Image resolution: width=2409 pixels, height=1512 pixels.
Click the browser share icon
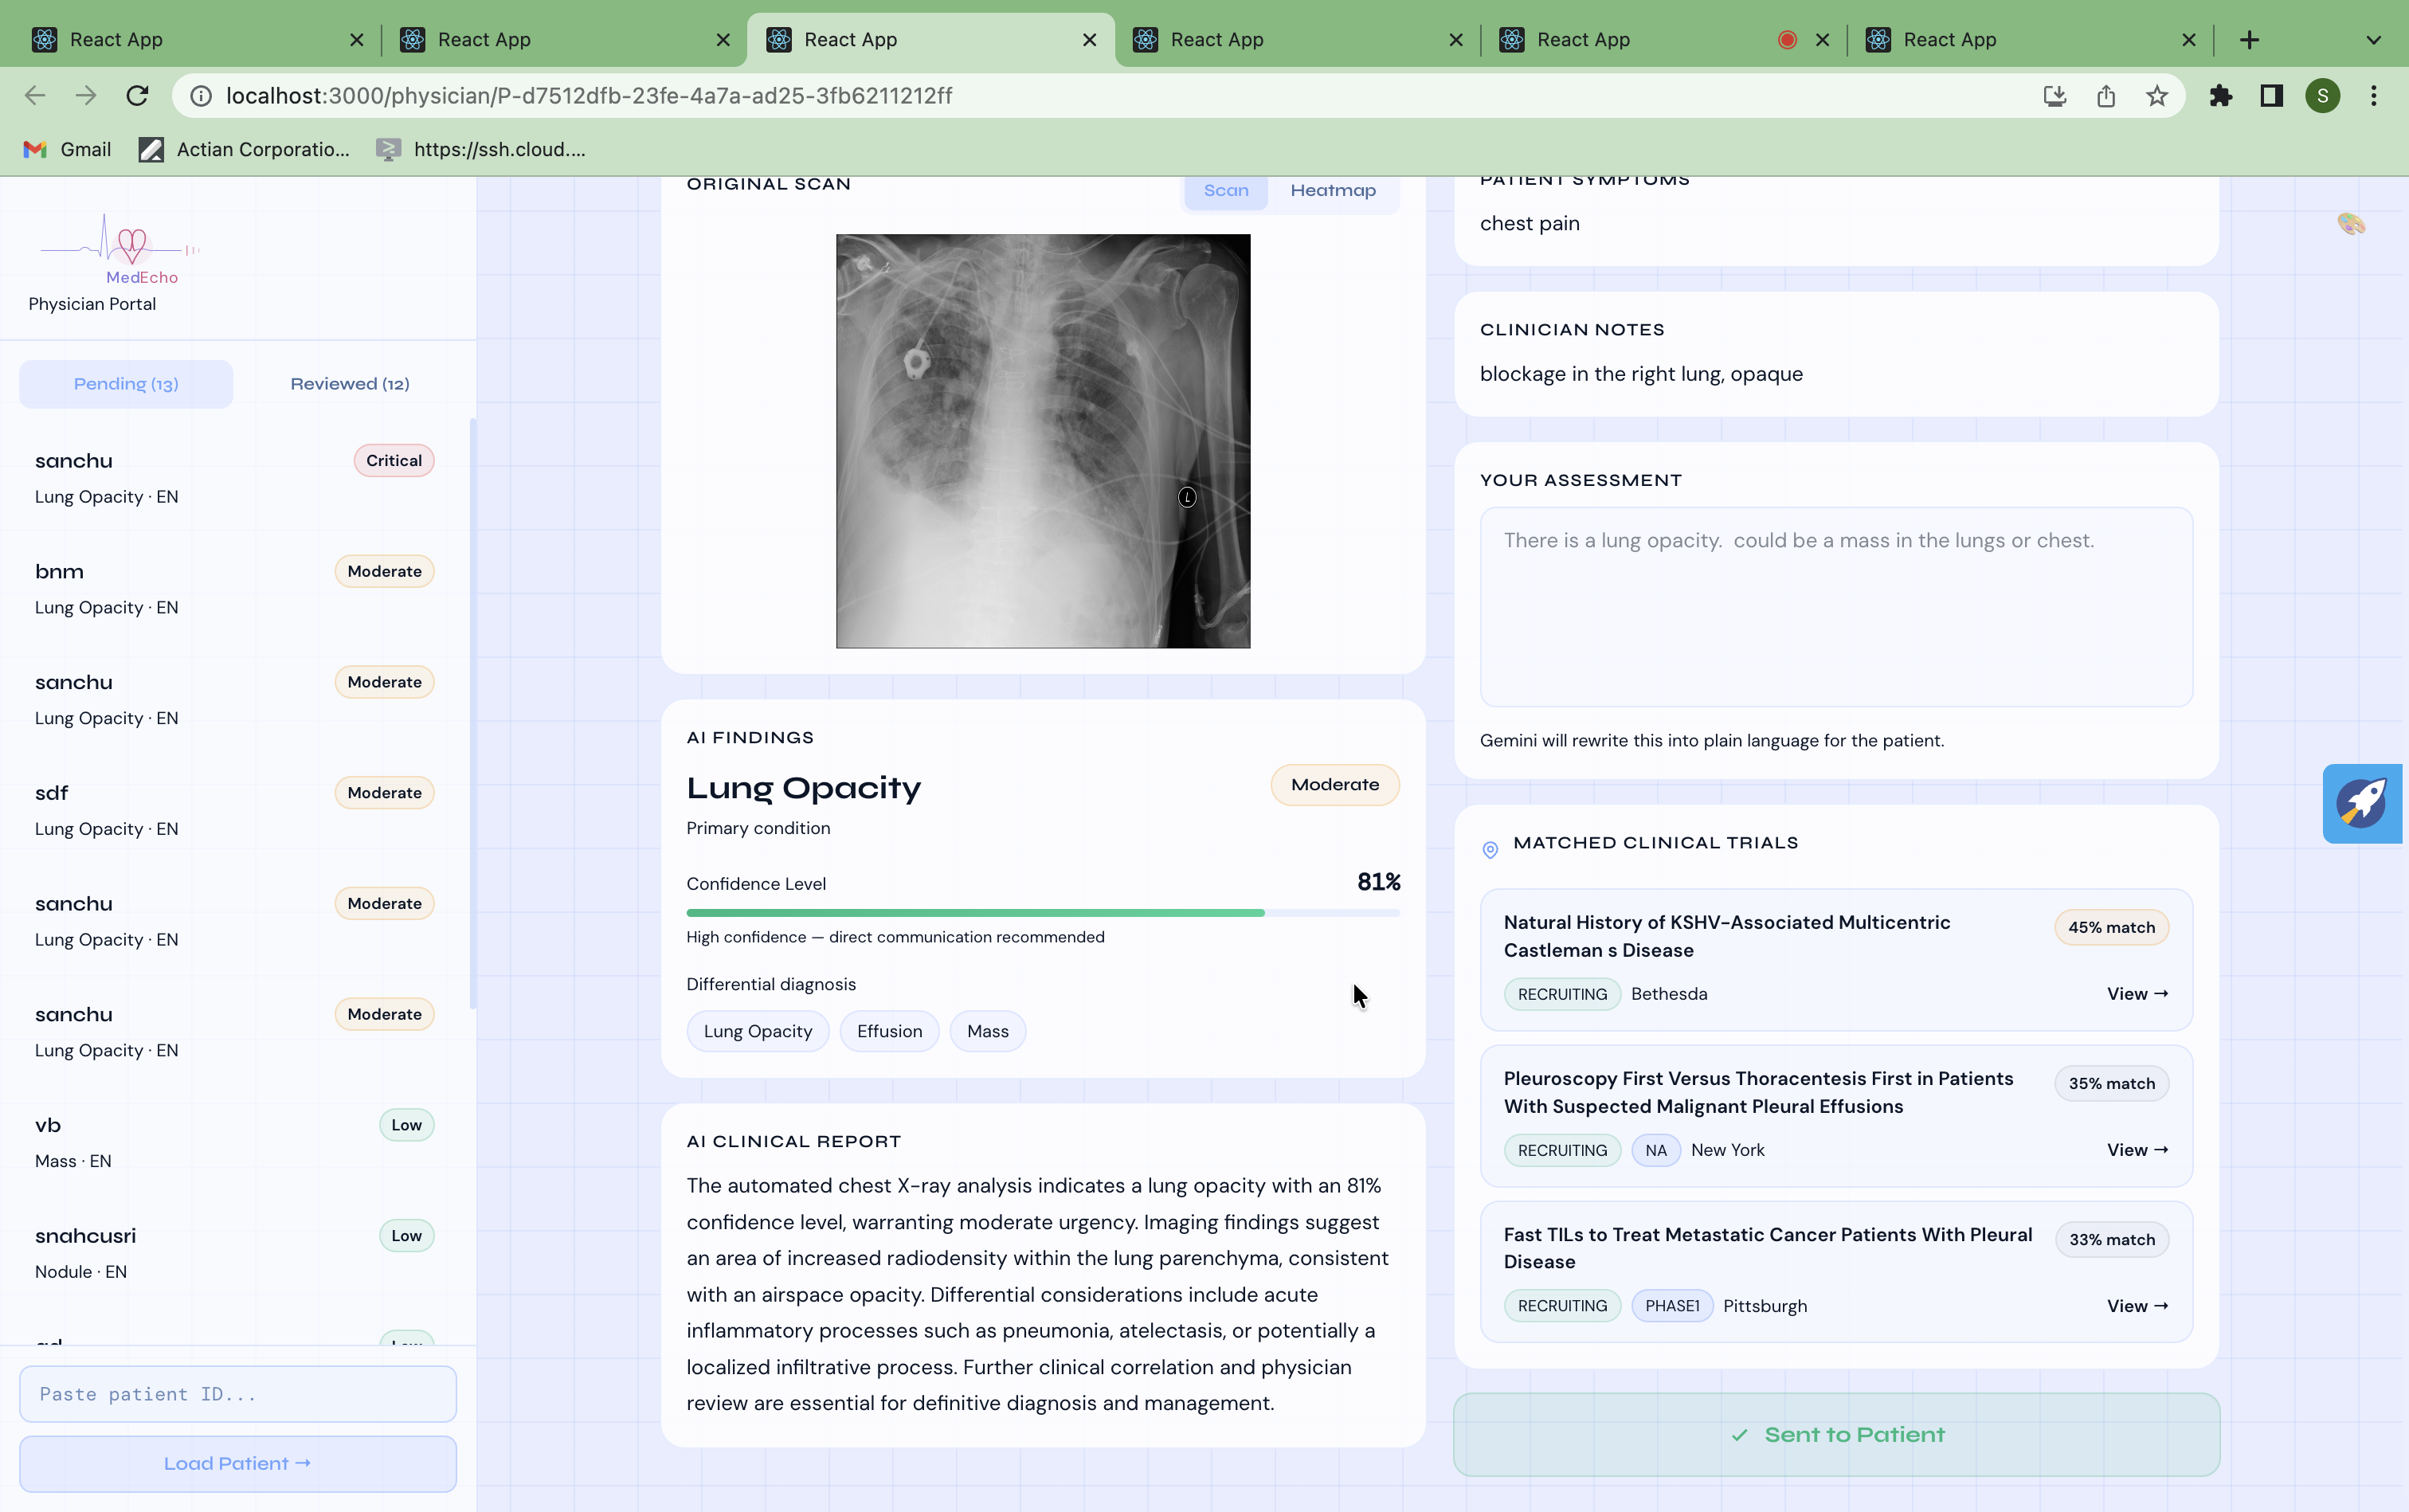point(2106,96)
